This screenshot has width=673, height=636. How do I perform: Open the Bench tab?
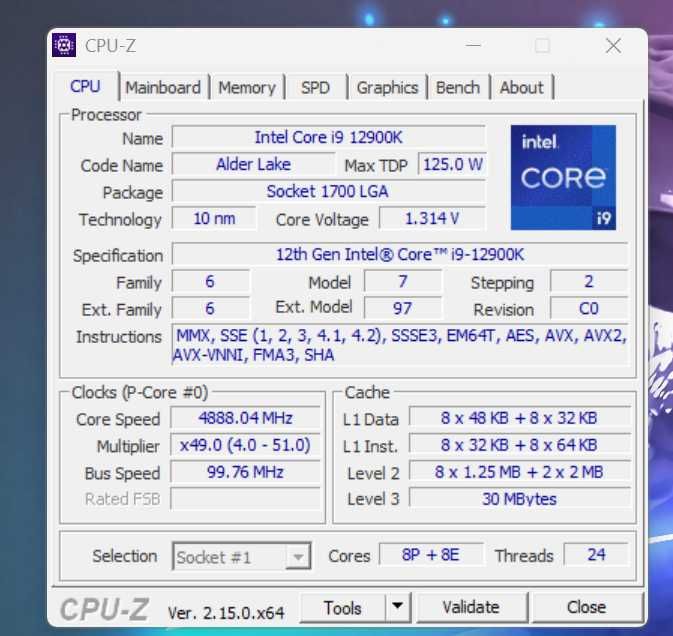point(458,88)
